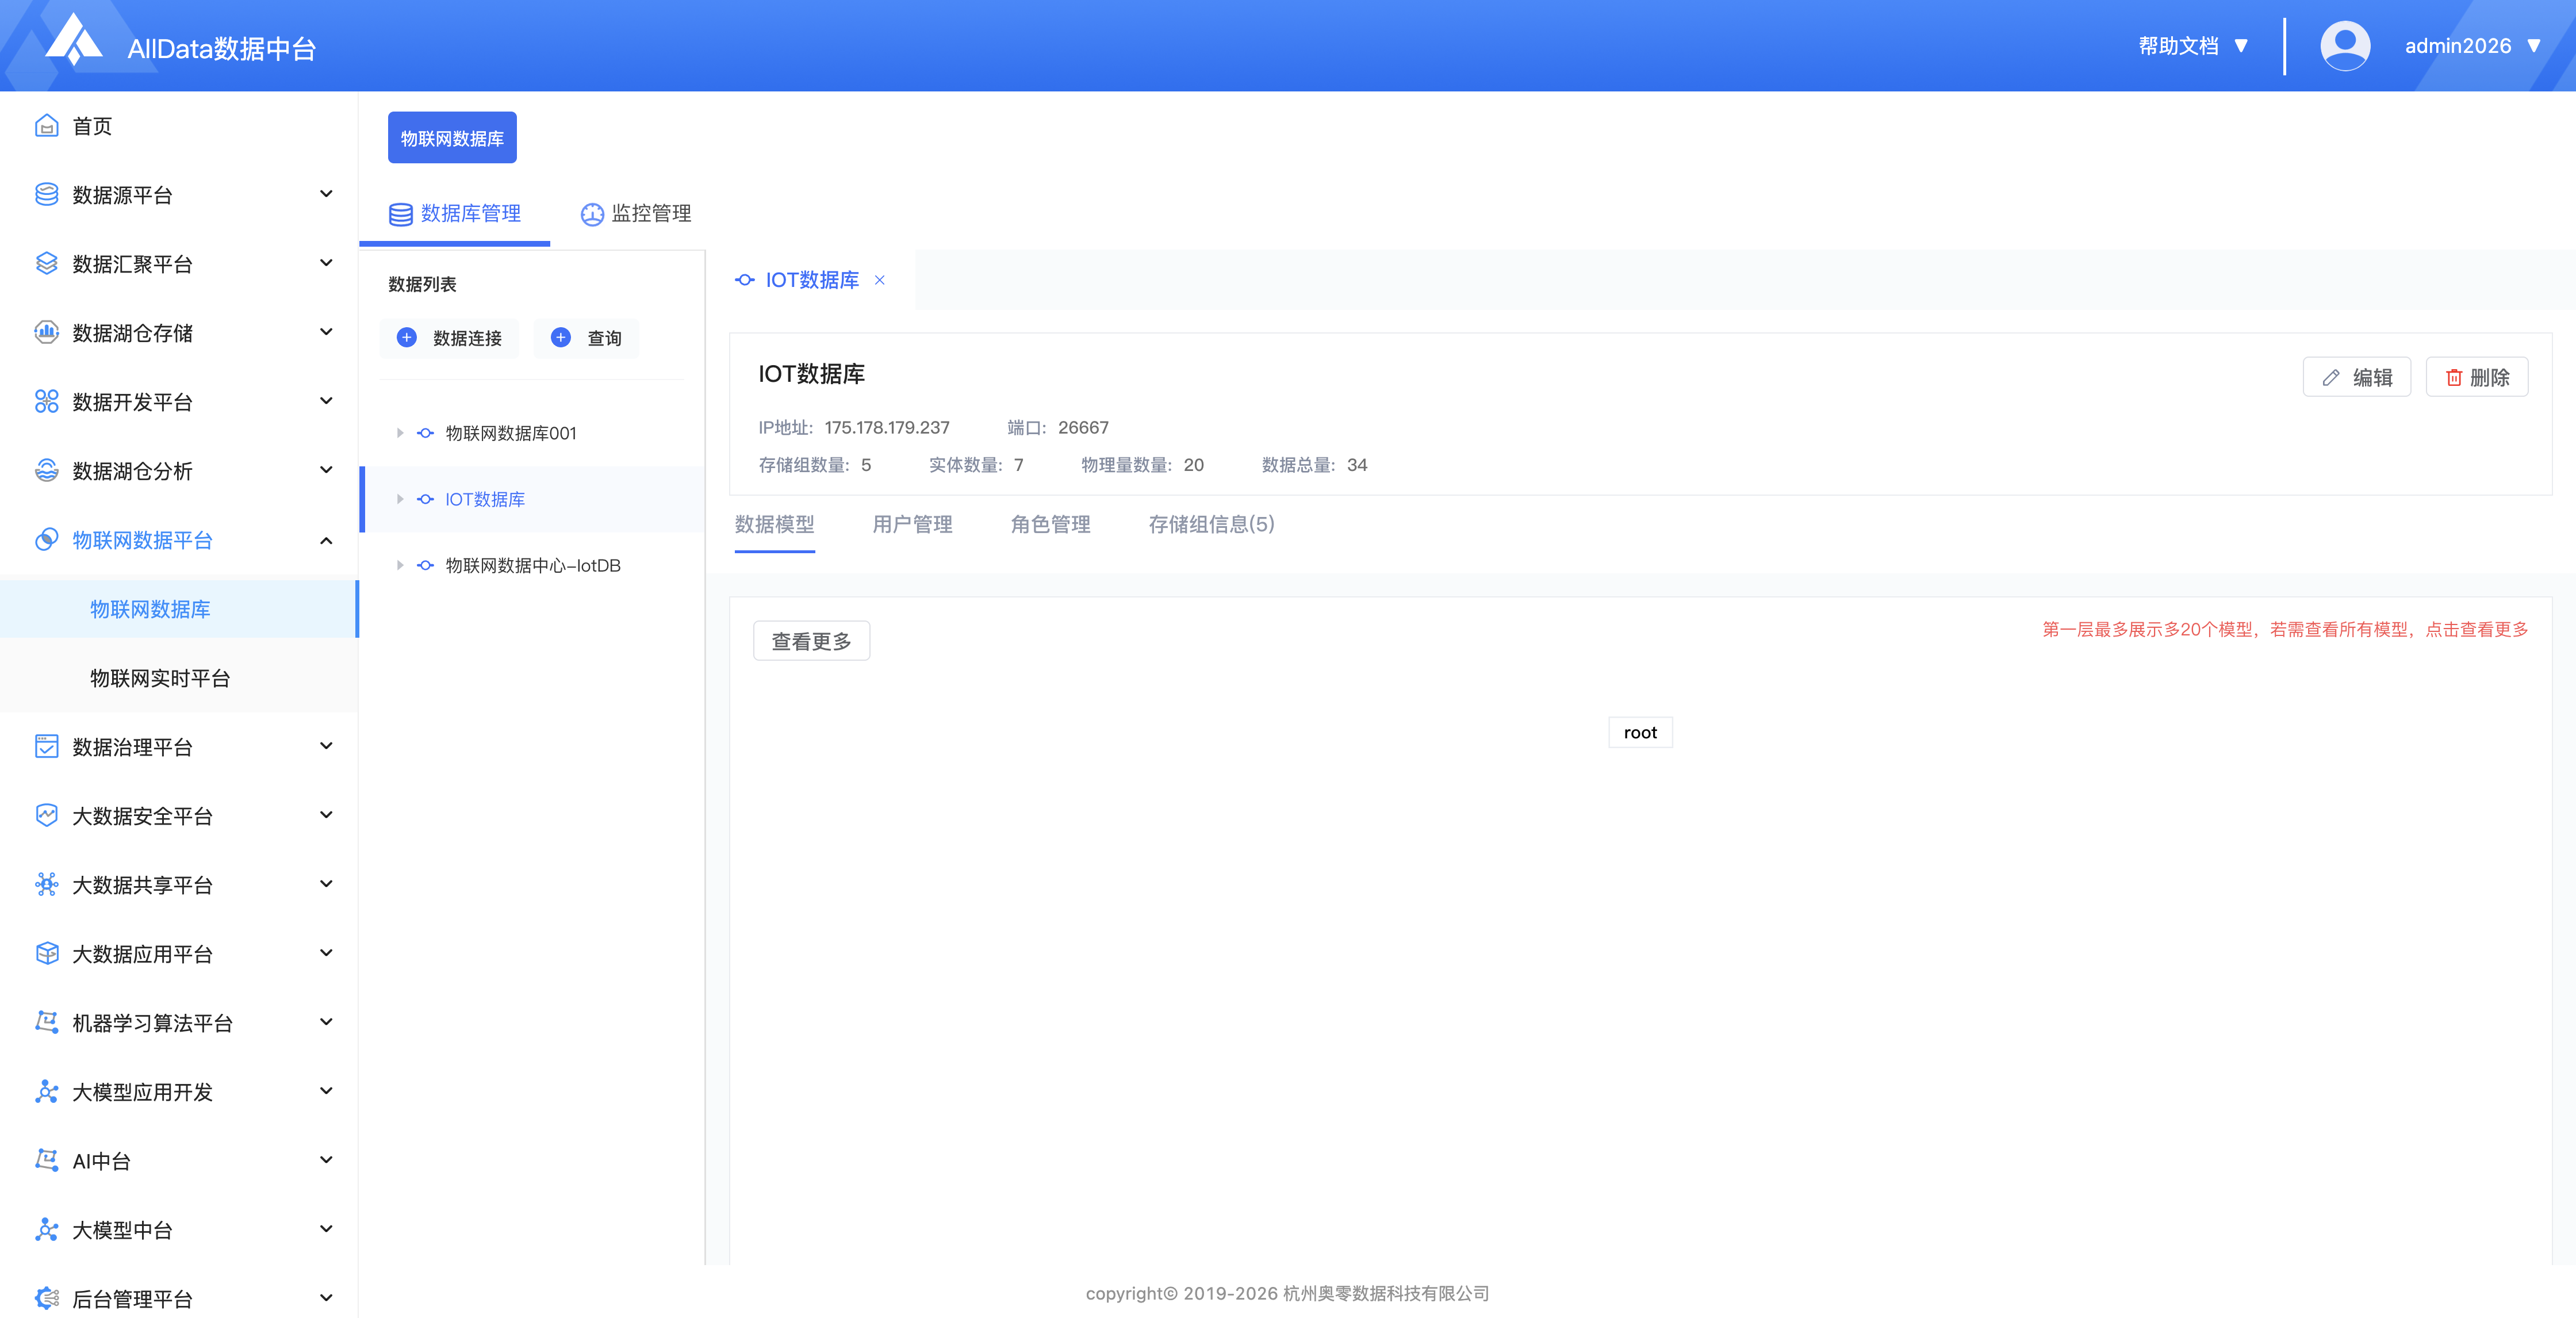
Task: Click the 查询 button label
Action: pyautogui.click(x=604, y=338)
